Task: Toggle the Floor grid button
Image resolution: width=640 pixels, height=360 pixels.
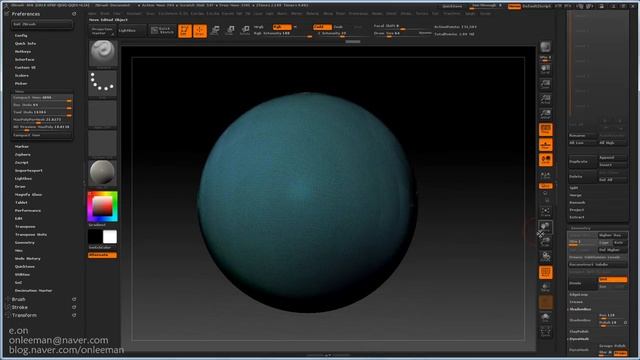Action: tap(545, 145)
